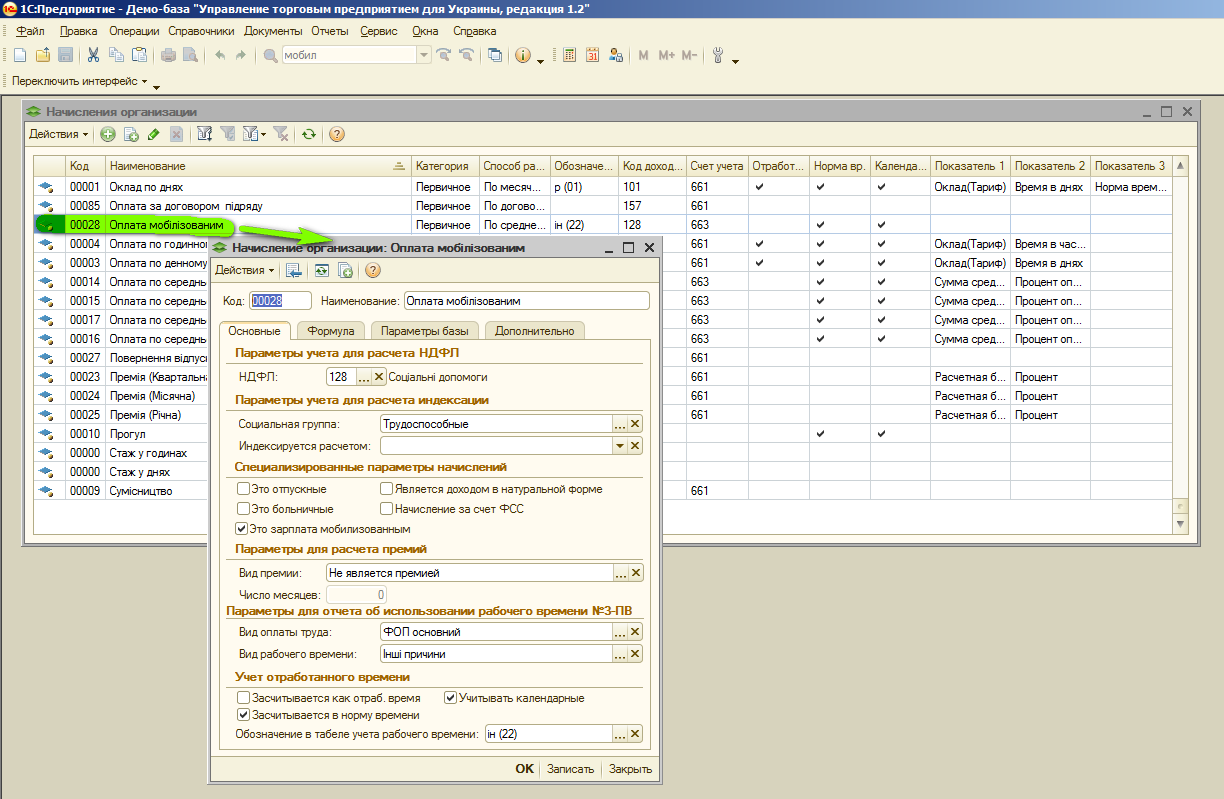The image size is (1224, 799).
Task: Check the Это отпускные checkbox
Action: (x=243, y=489)
